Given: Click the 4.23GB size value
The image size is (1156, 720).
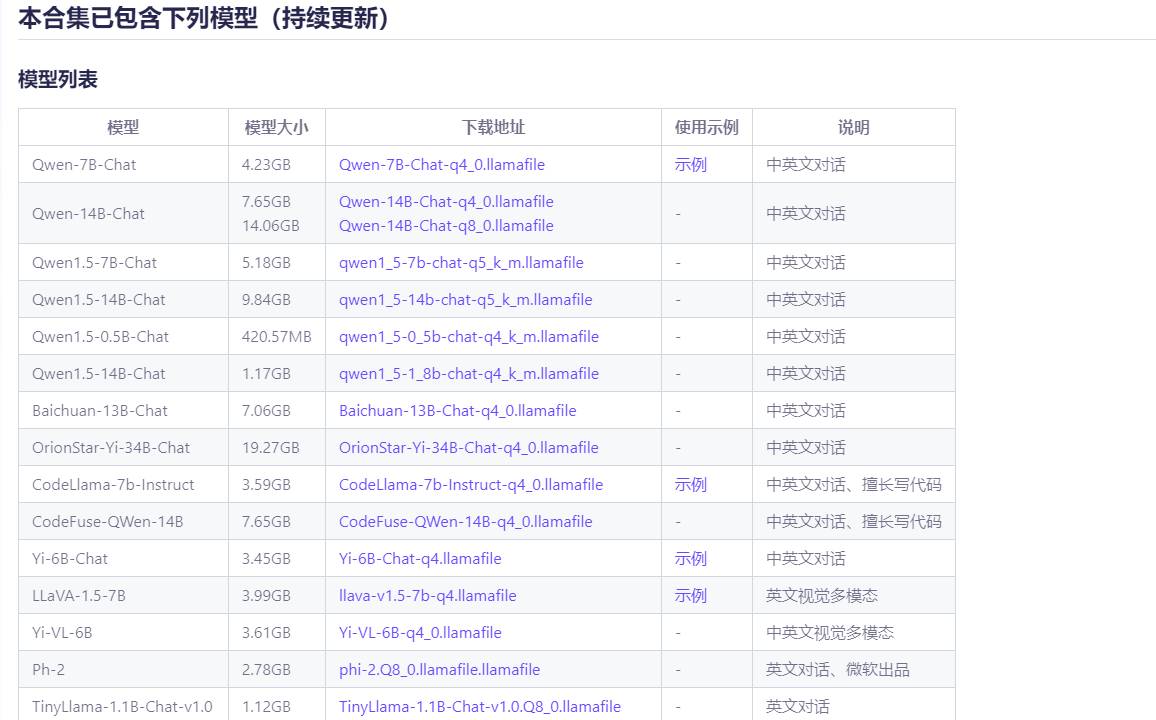Looking at the screenshot, I should (266, 164).
